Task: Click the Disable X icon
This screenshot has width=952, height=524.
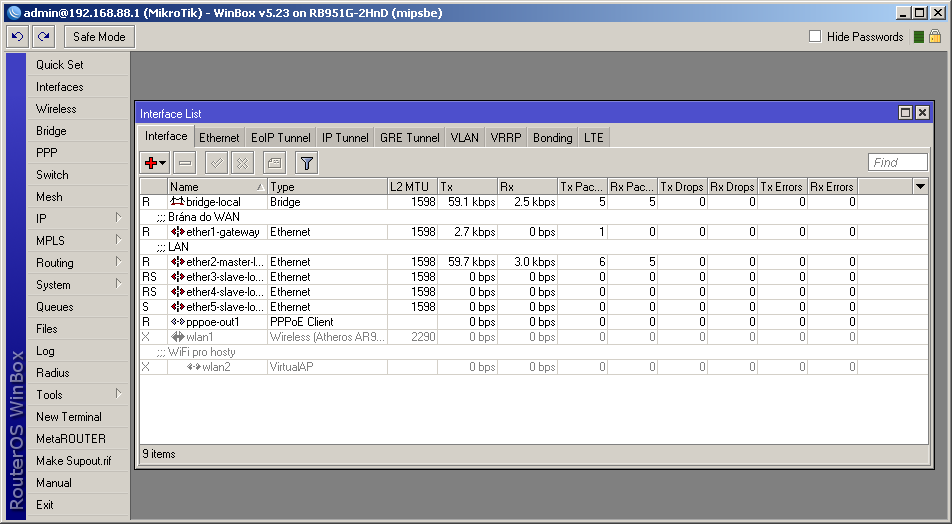Action: (243, 162)
